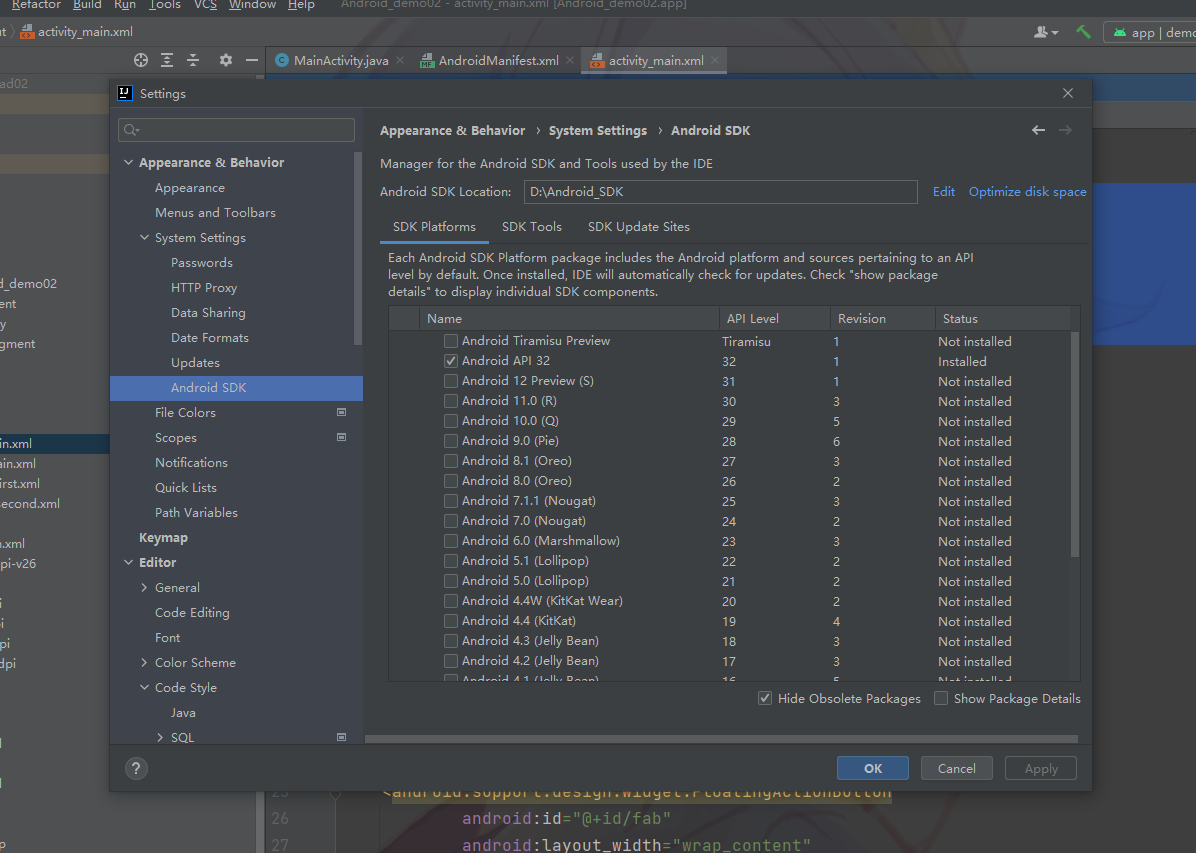Screen dimensions: 1196x853
Task: Click project-level marker icon next to Scopes
Action: [342, 437]
